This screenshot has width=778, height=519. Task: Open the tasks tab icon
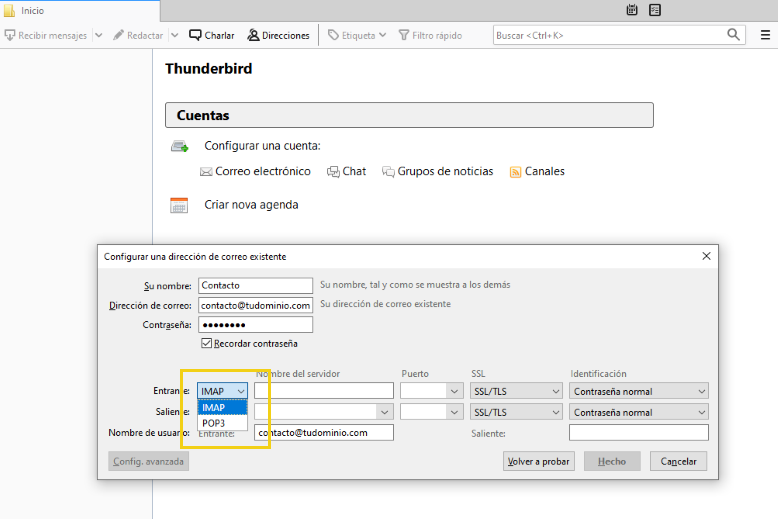655,10
